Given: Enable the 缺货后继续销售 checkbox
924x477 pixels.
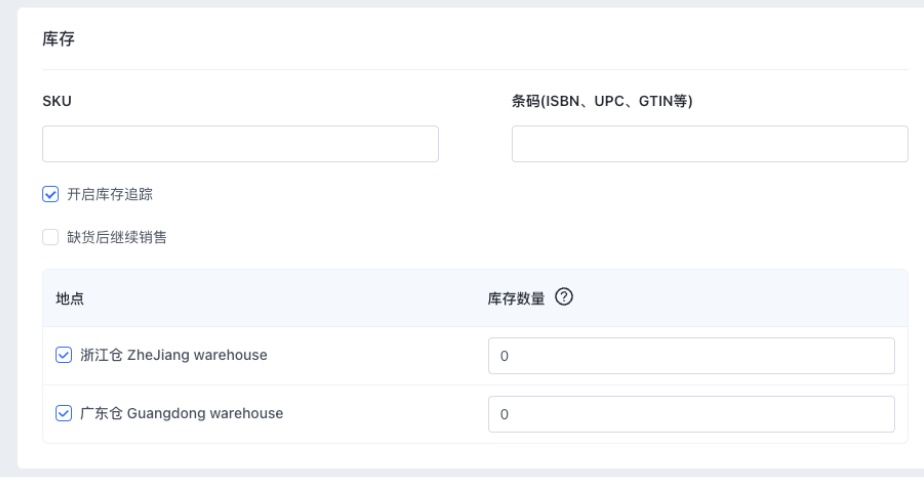Looking at the screenshot, I should pyautogui.click(x=51, y=237).
